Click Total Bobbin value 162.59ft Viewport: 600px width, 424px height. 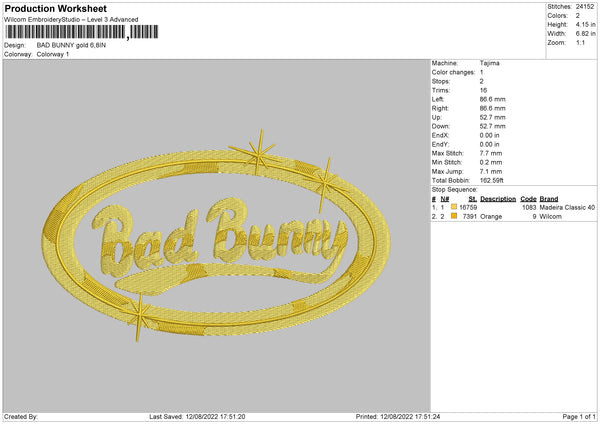[492, 181]
